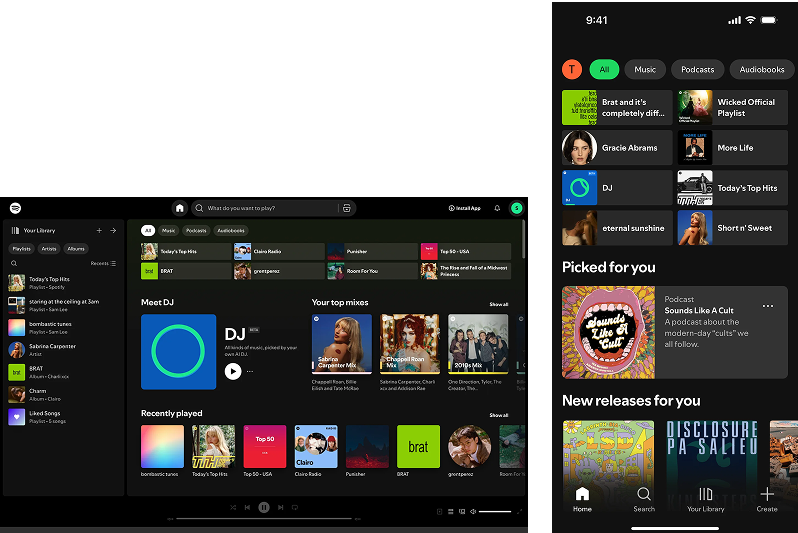Select the All filter chip on desktop home

148,231
